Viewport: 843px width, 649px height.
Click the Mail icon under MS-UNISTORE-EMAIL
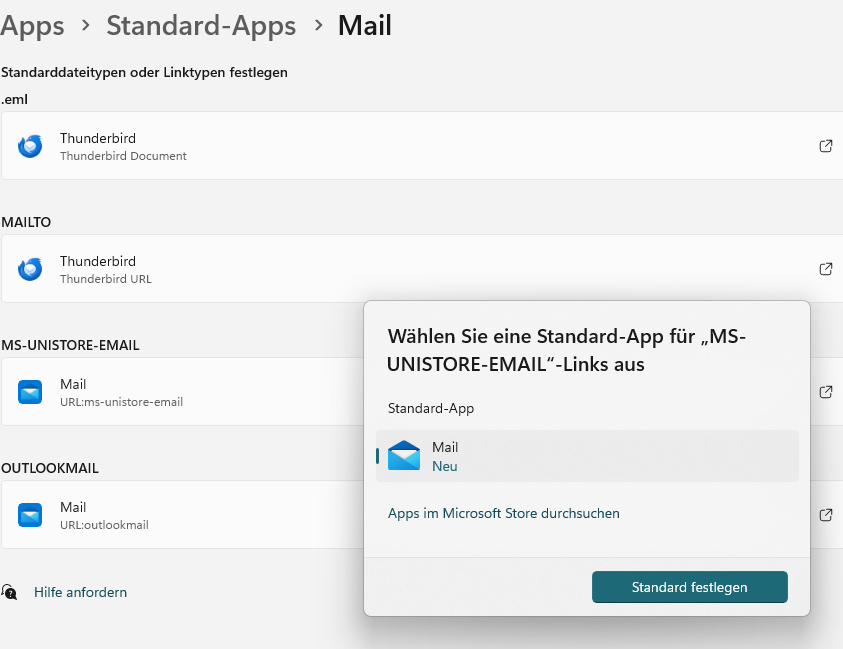click(x=30, y=392)
